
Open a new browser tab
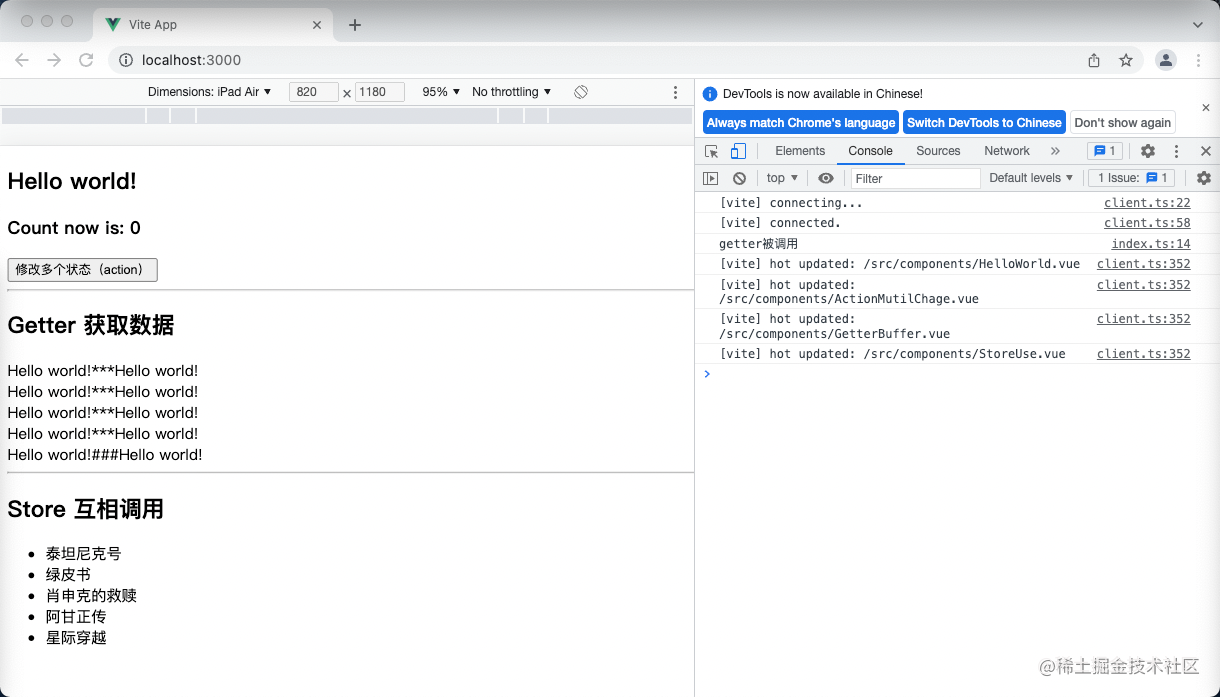(x=354, y=25)
